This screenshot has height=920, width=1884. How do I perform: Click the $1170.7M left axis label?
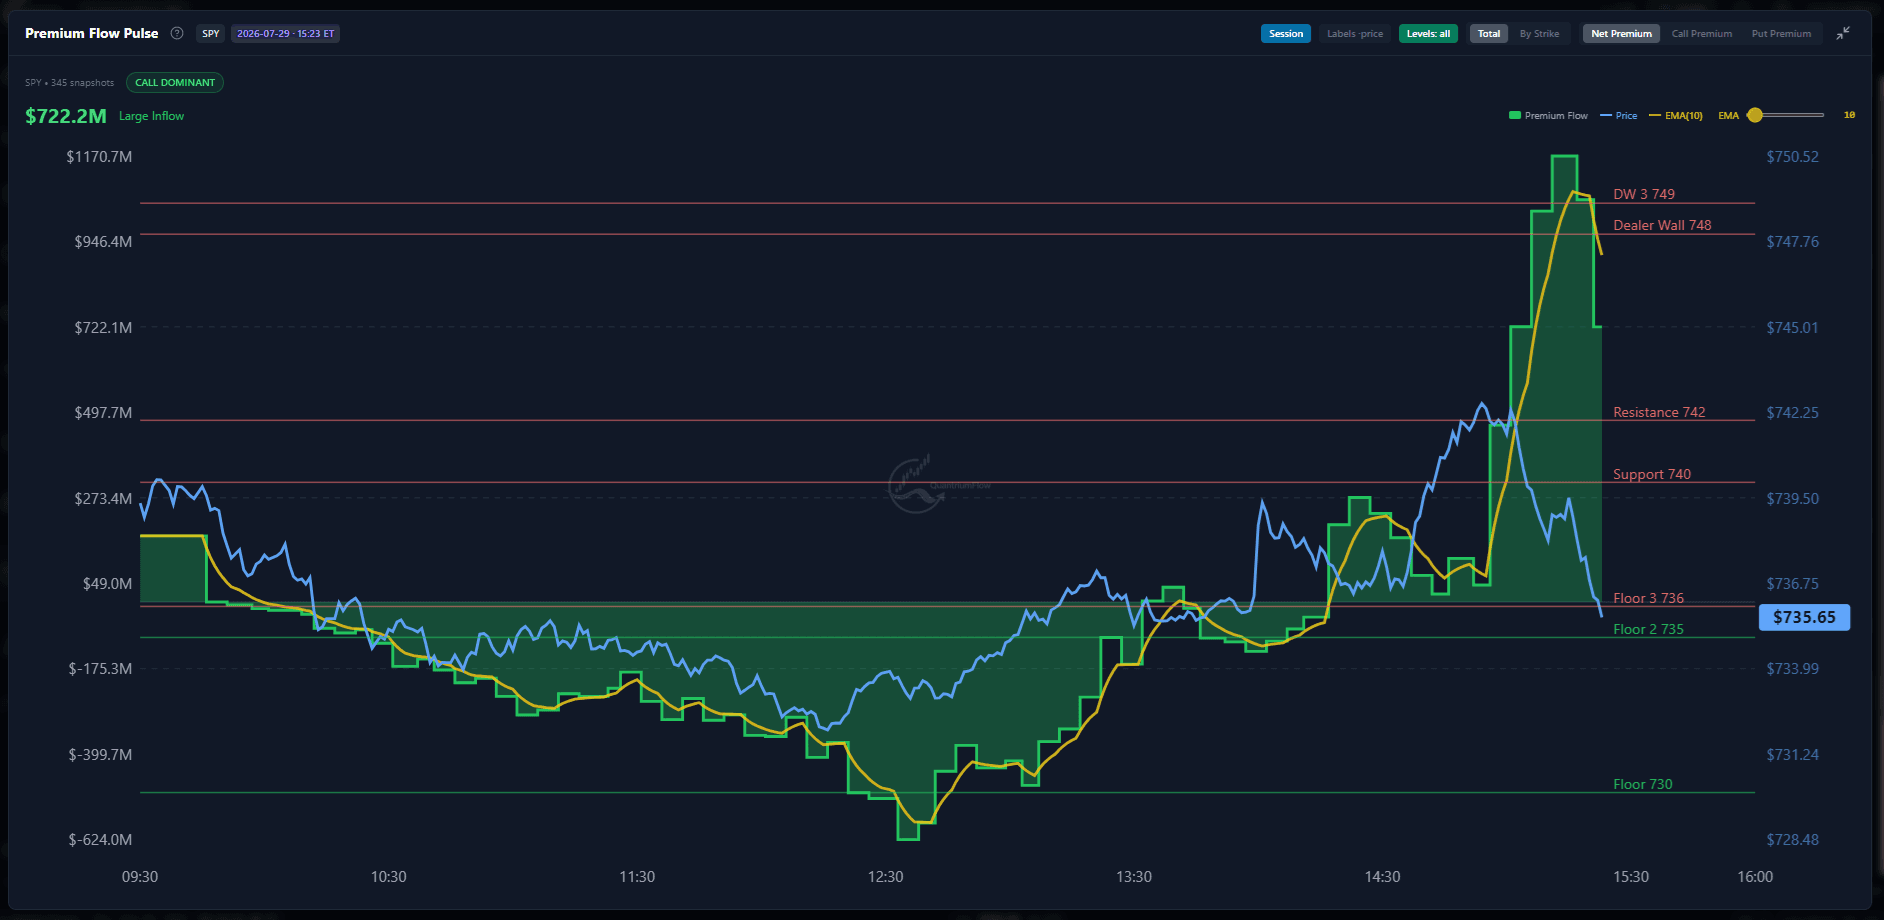click(99, 157)
